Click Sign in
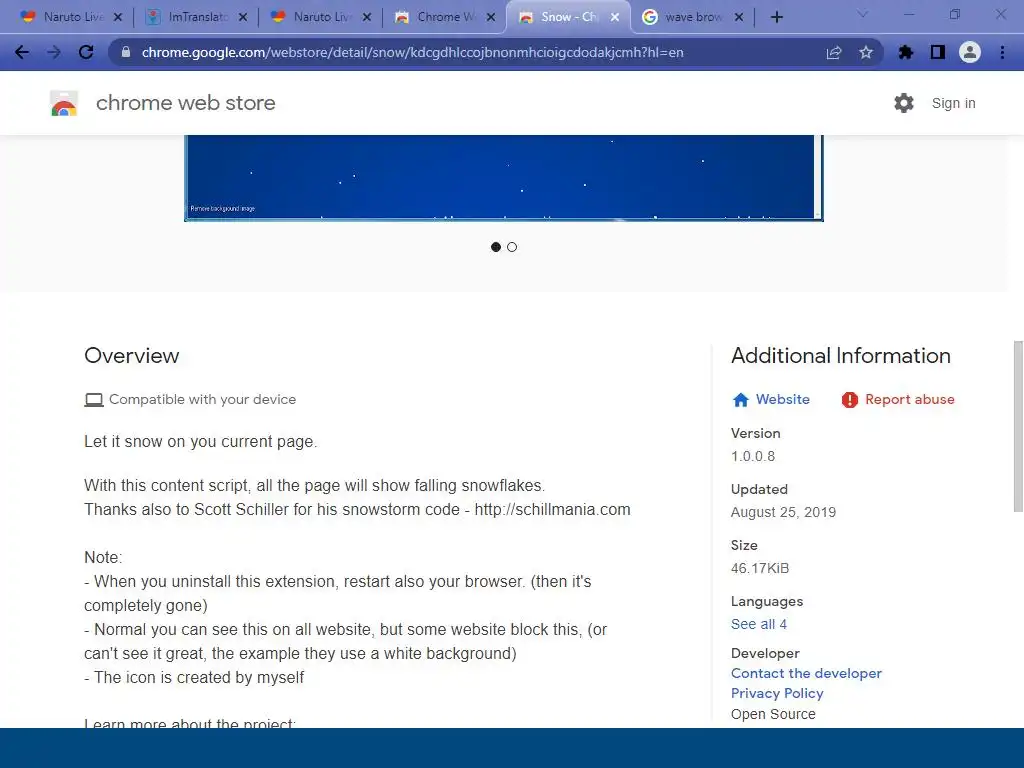Screen dimensions: 1024x768 coord(953,103)
